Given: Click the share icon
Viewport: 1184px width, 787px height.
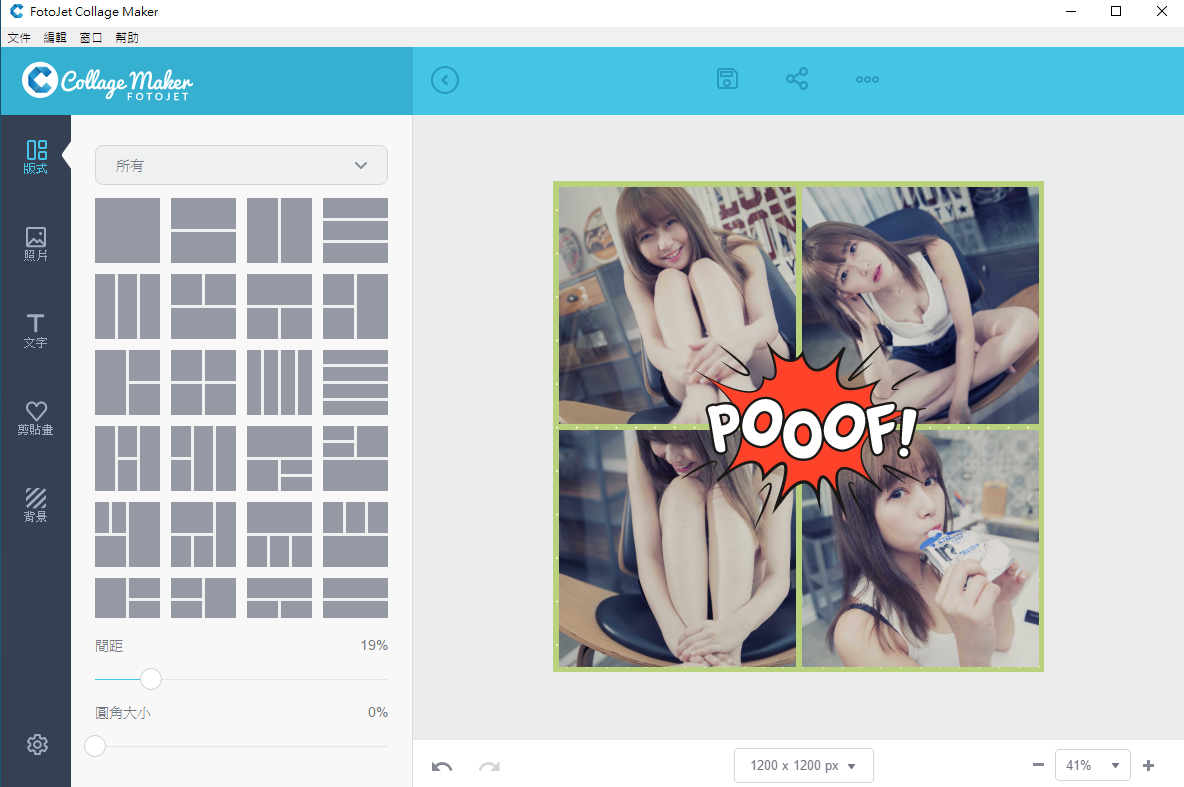Looking at the screenshot, I should tap(797, 80).
